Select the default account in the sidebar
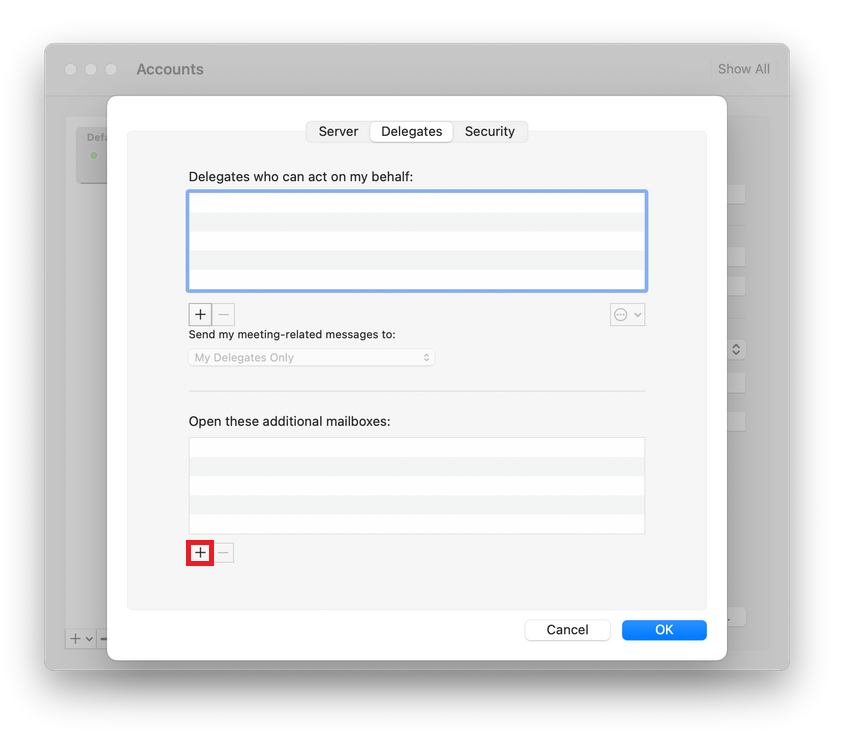The image size is (841, 732). 93,154
